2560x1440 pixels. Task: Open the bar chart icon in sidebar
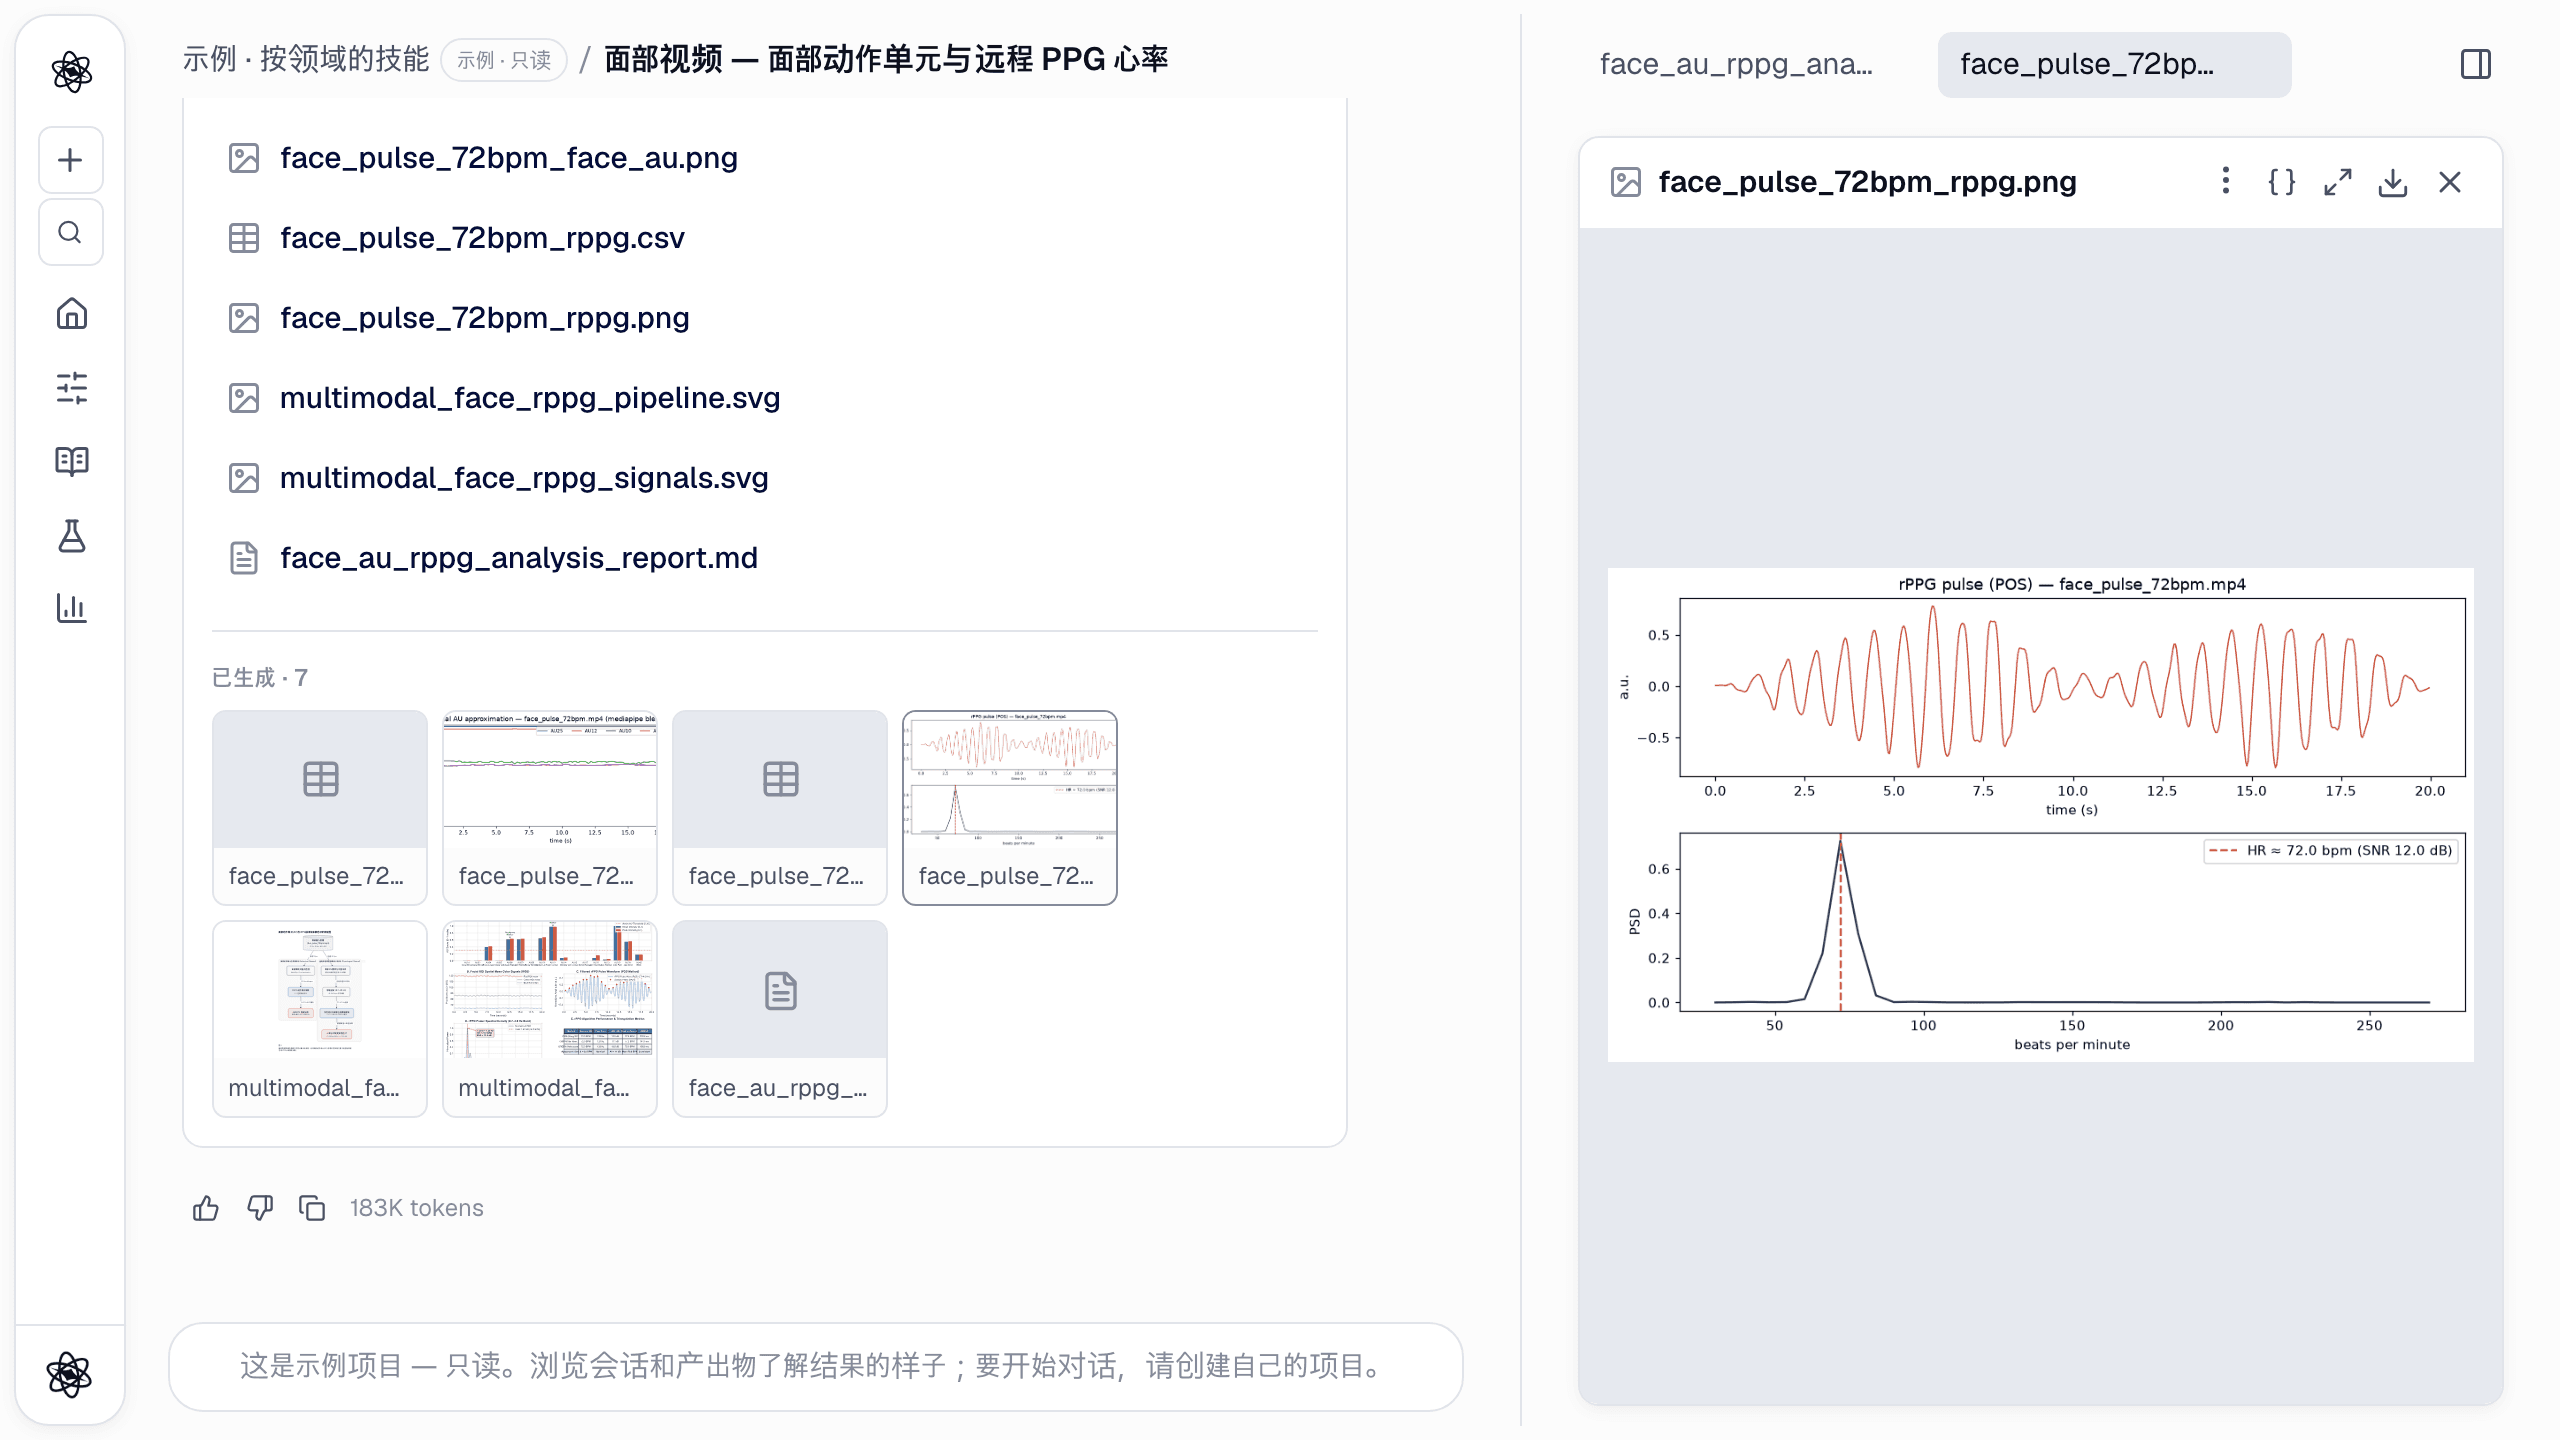tap(71, 608)
